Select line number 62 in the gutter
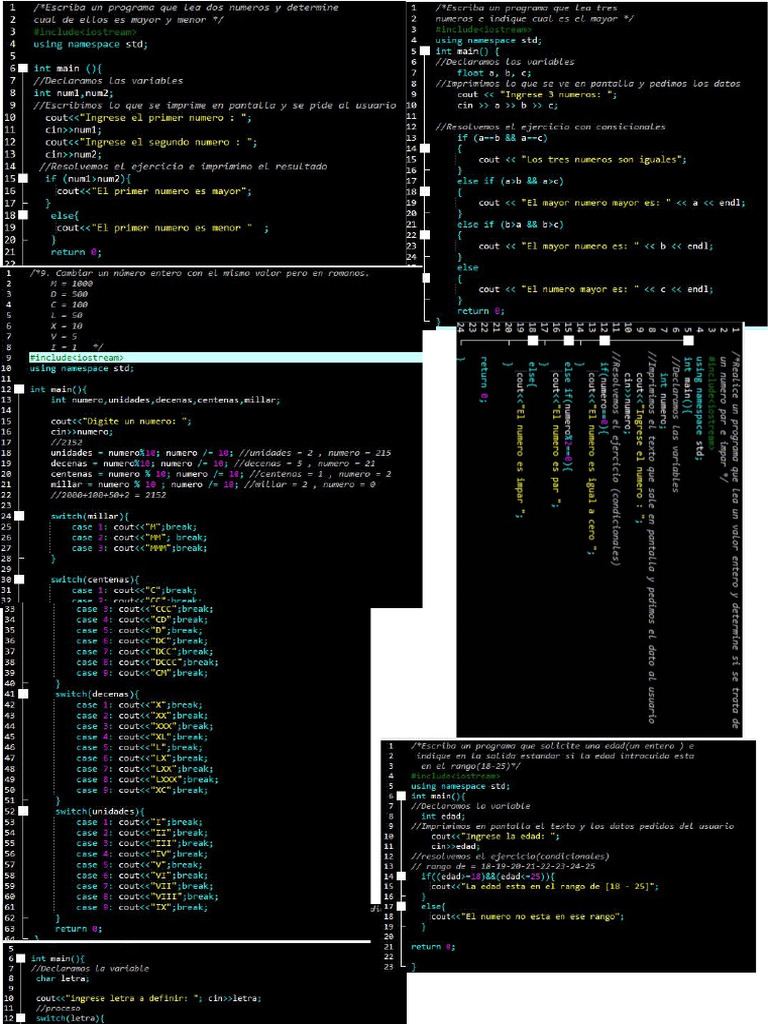This screenshot has height=1024, width=768. click(x=9, y=929)
